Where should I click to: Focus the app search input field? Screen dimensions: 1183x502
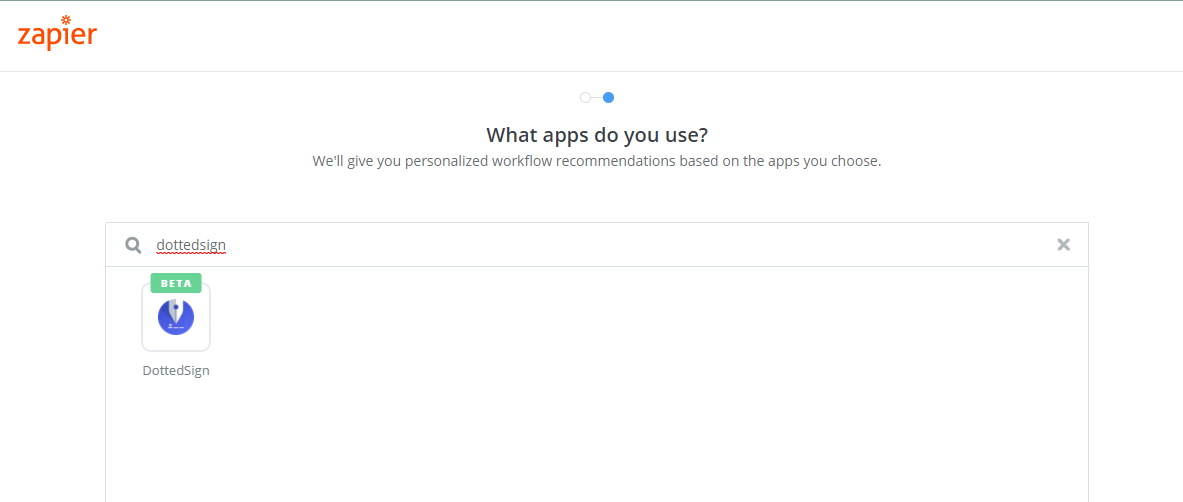(x=597, y=245)
